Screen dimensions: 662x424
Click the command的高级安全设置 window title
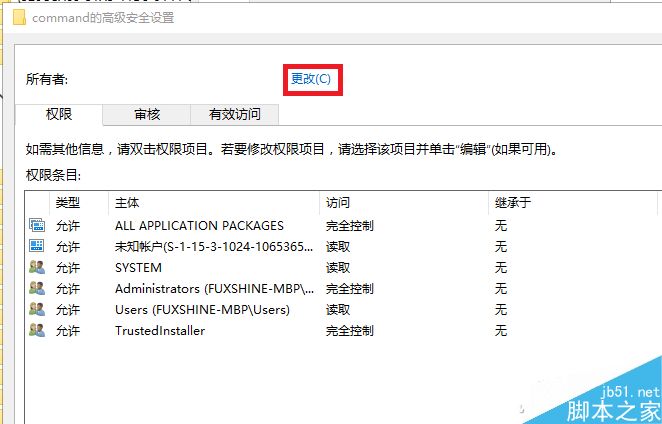(x=103, y=18)
